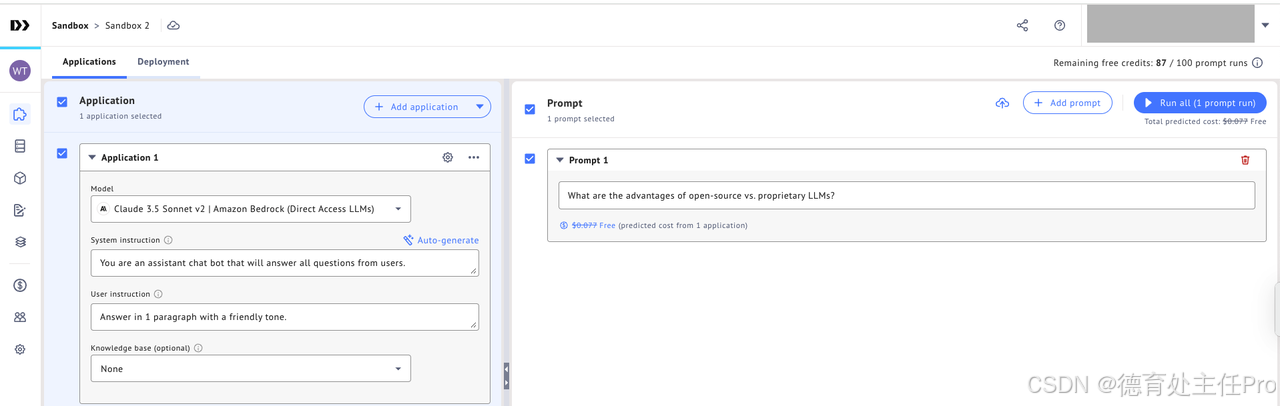Open the settings gear in left sidebar
The width and height of the screenshot is (1280, 406).
20,350
